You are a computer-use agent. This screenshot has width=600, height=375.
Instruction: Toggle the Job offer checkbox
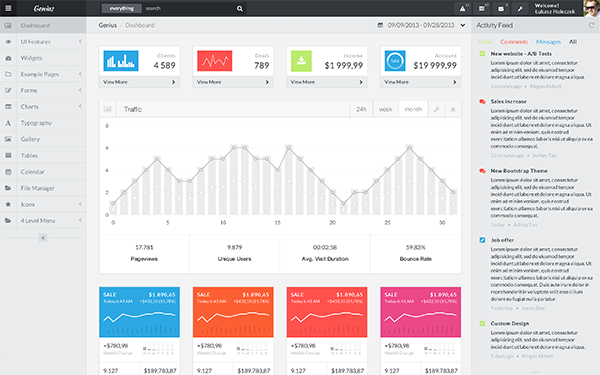[x=482, y=240]
